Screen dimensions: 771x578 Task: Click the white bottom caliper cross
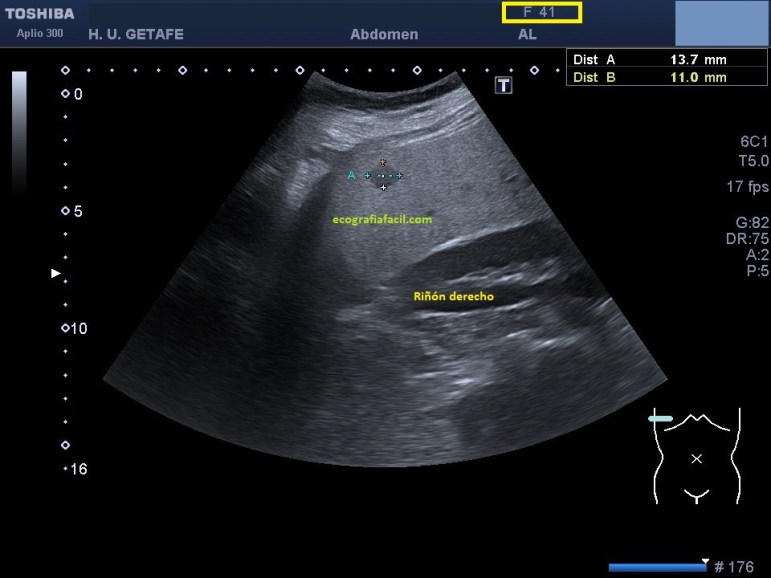coord(383,187)
